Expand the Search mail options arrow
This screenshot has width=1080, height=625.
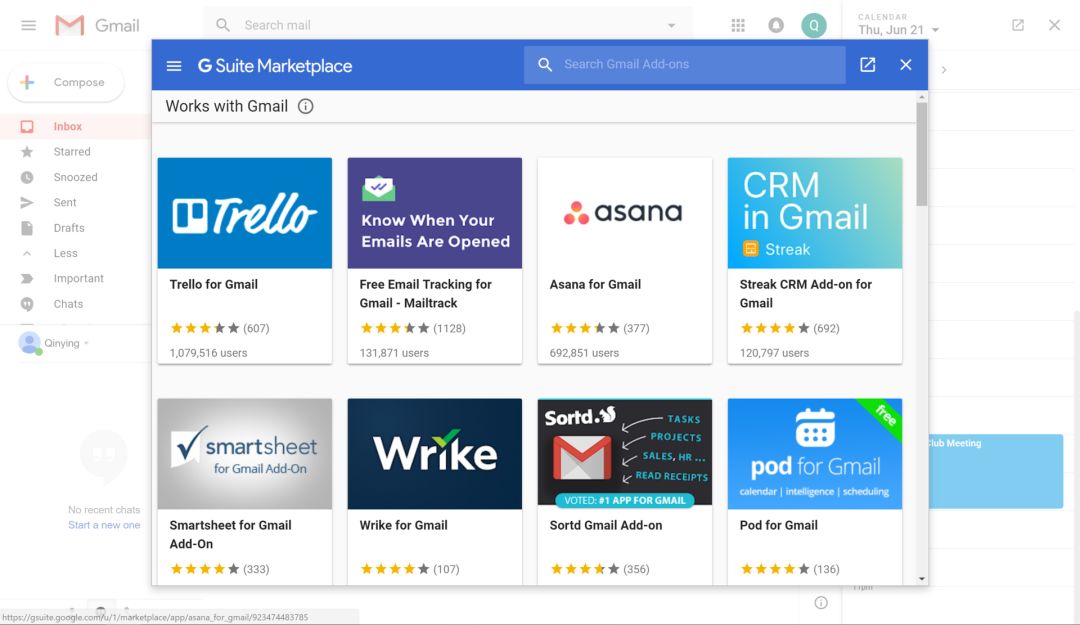[x=671, y=26]
